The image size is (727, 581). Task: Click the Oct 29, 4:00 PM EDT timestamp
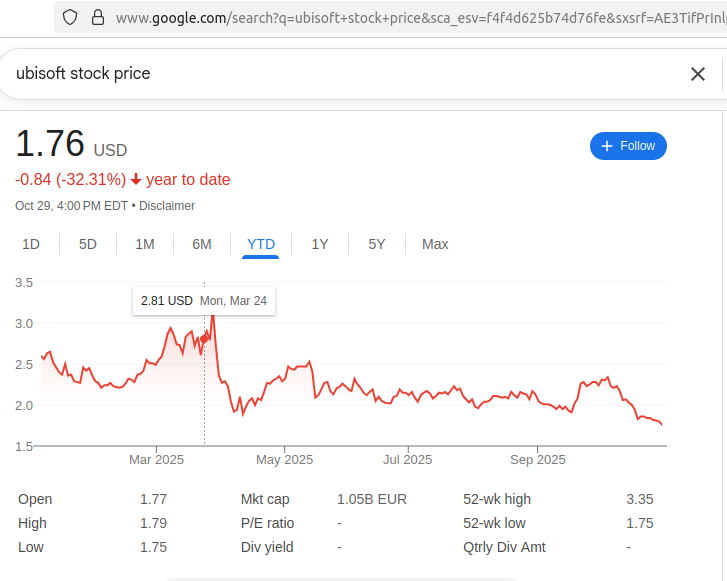[71, 206]
